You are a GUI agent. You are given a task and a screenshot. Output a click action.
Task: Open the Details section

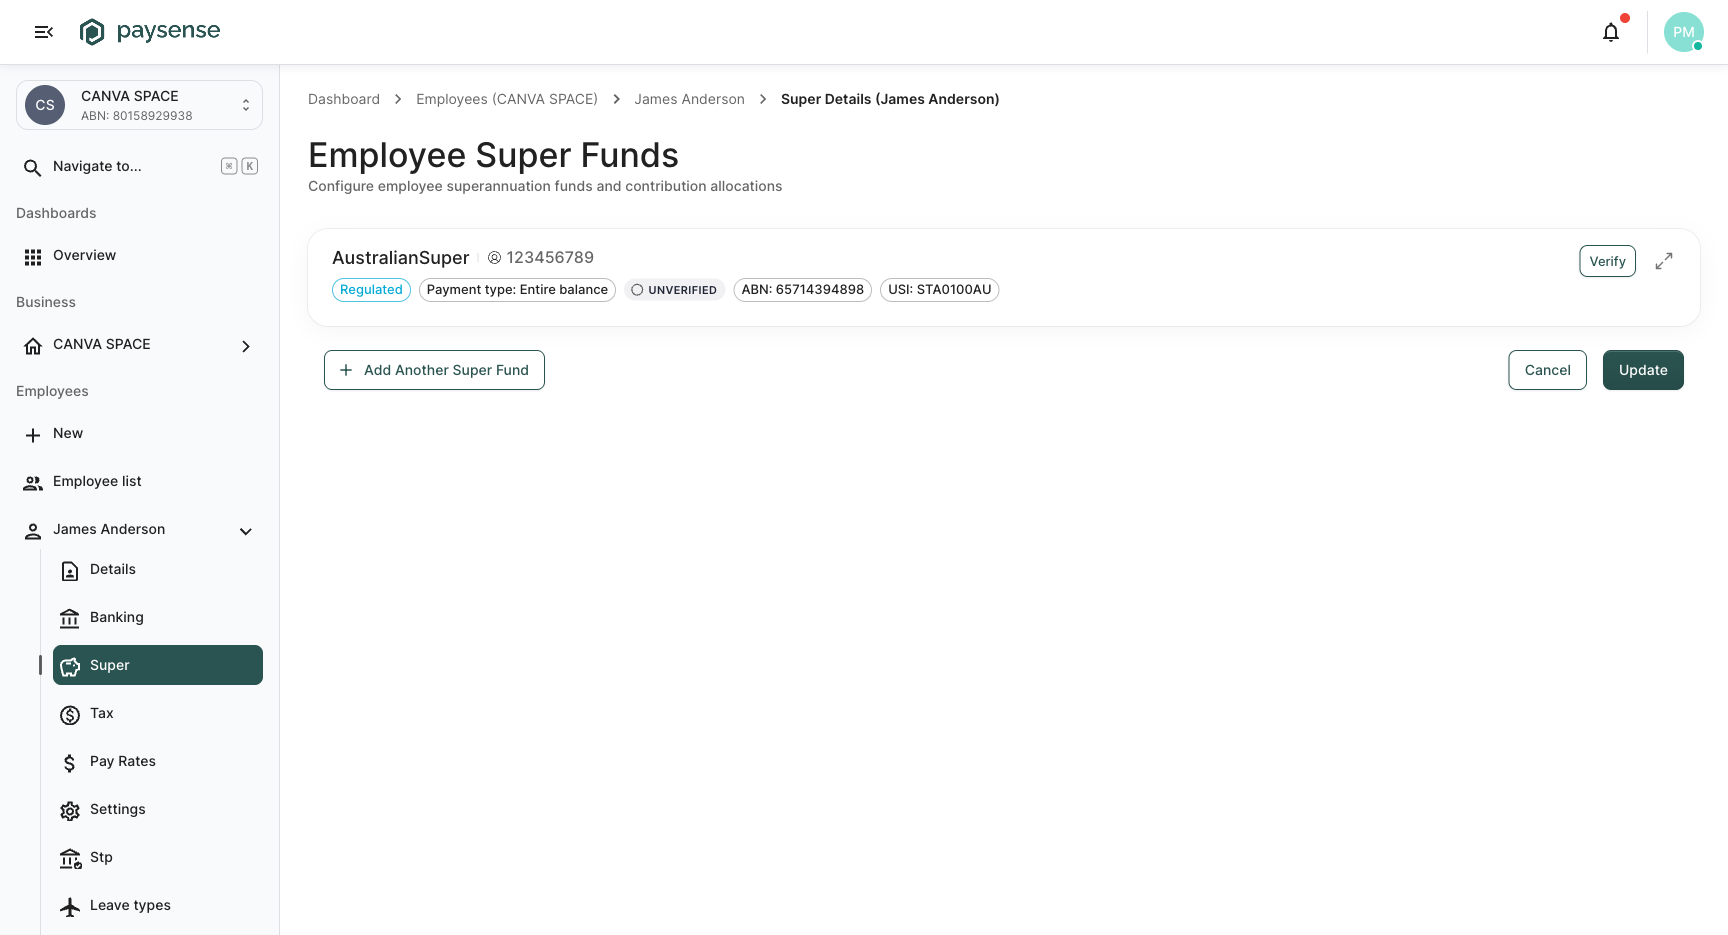pyautogui.click(x=158, y=570)
